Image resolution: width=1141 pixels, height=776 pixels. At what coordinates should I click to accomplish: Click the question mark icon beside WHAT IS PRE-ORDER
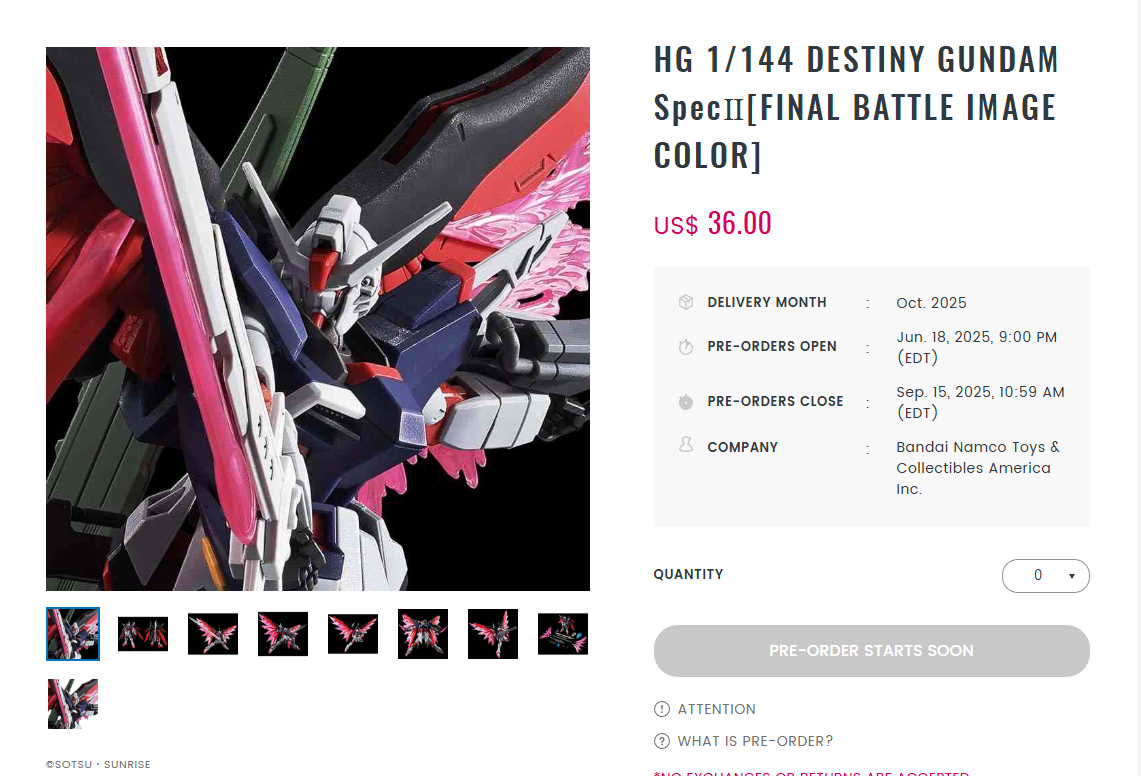click(x=661, y=741)
